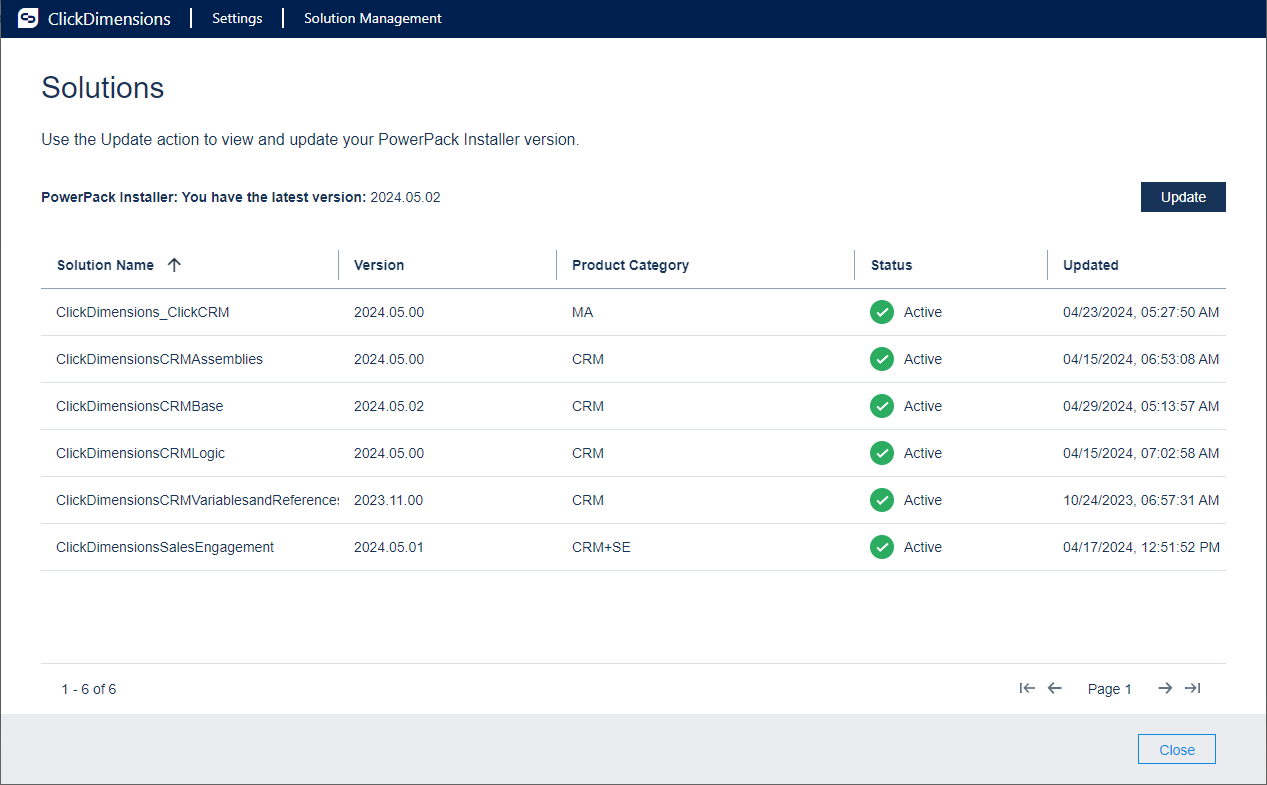Click the 04/23/2024, 05:27:50 AM timestamp

tap(1141, 312)
